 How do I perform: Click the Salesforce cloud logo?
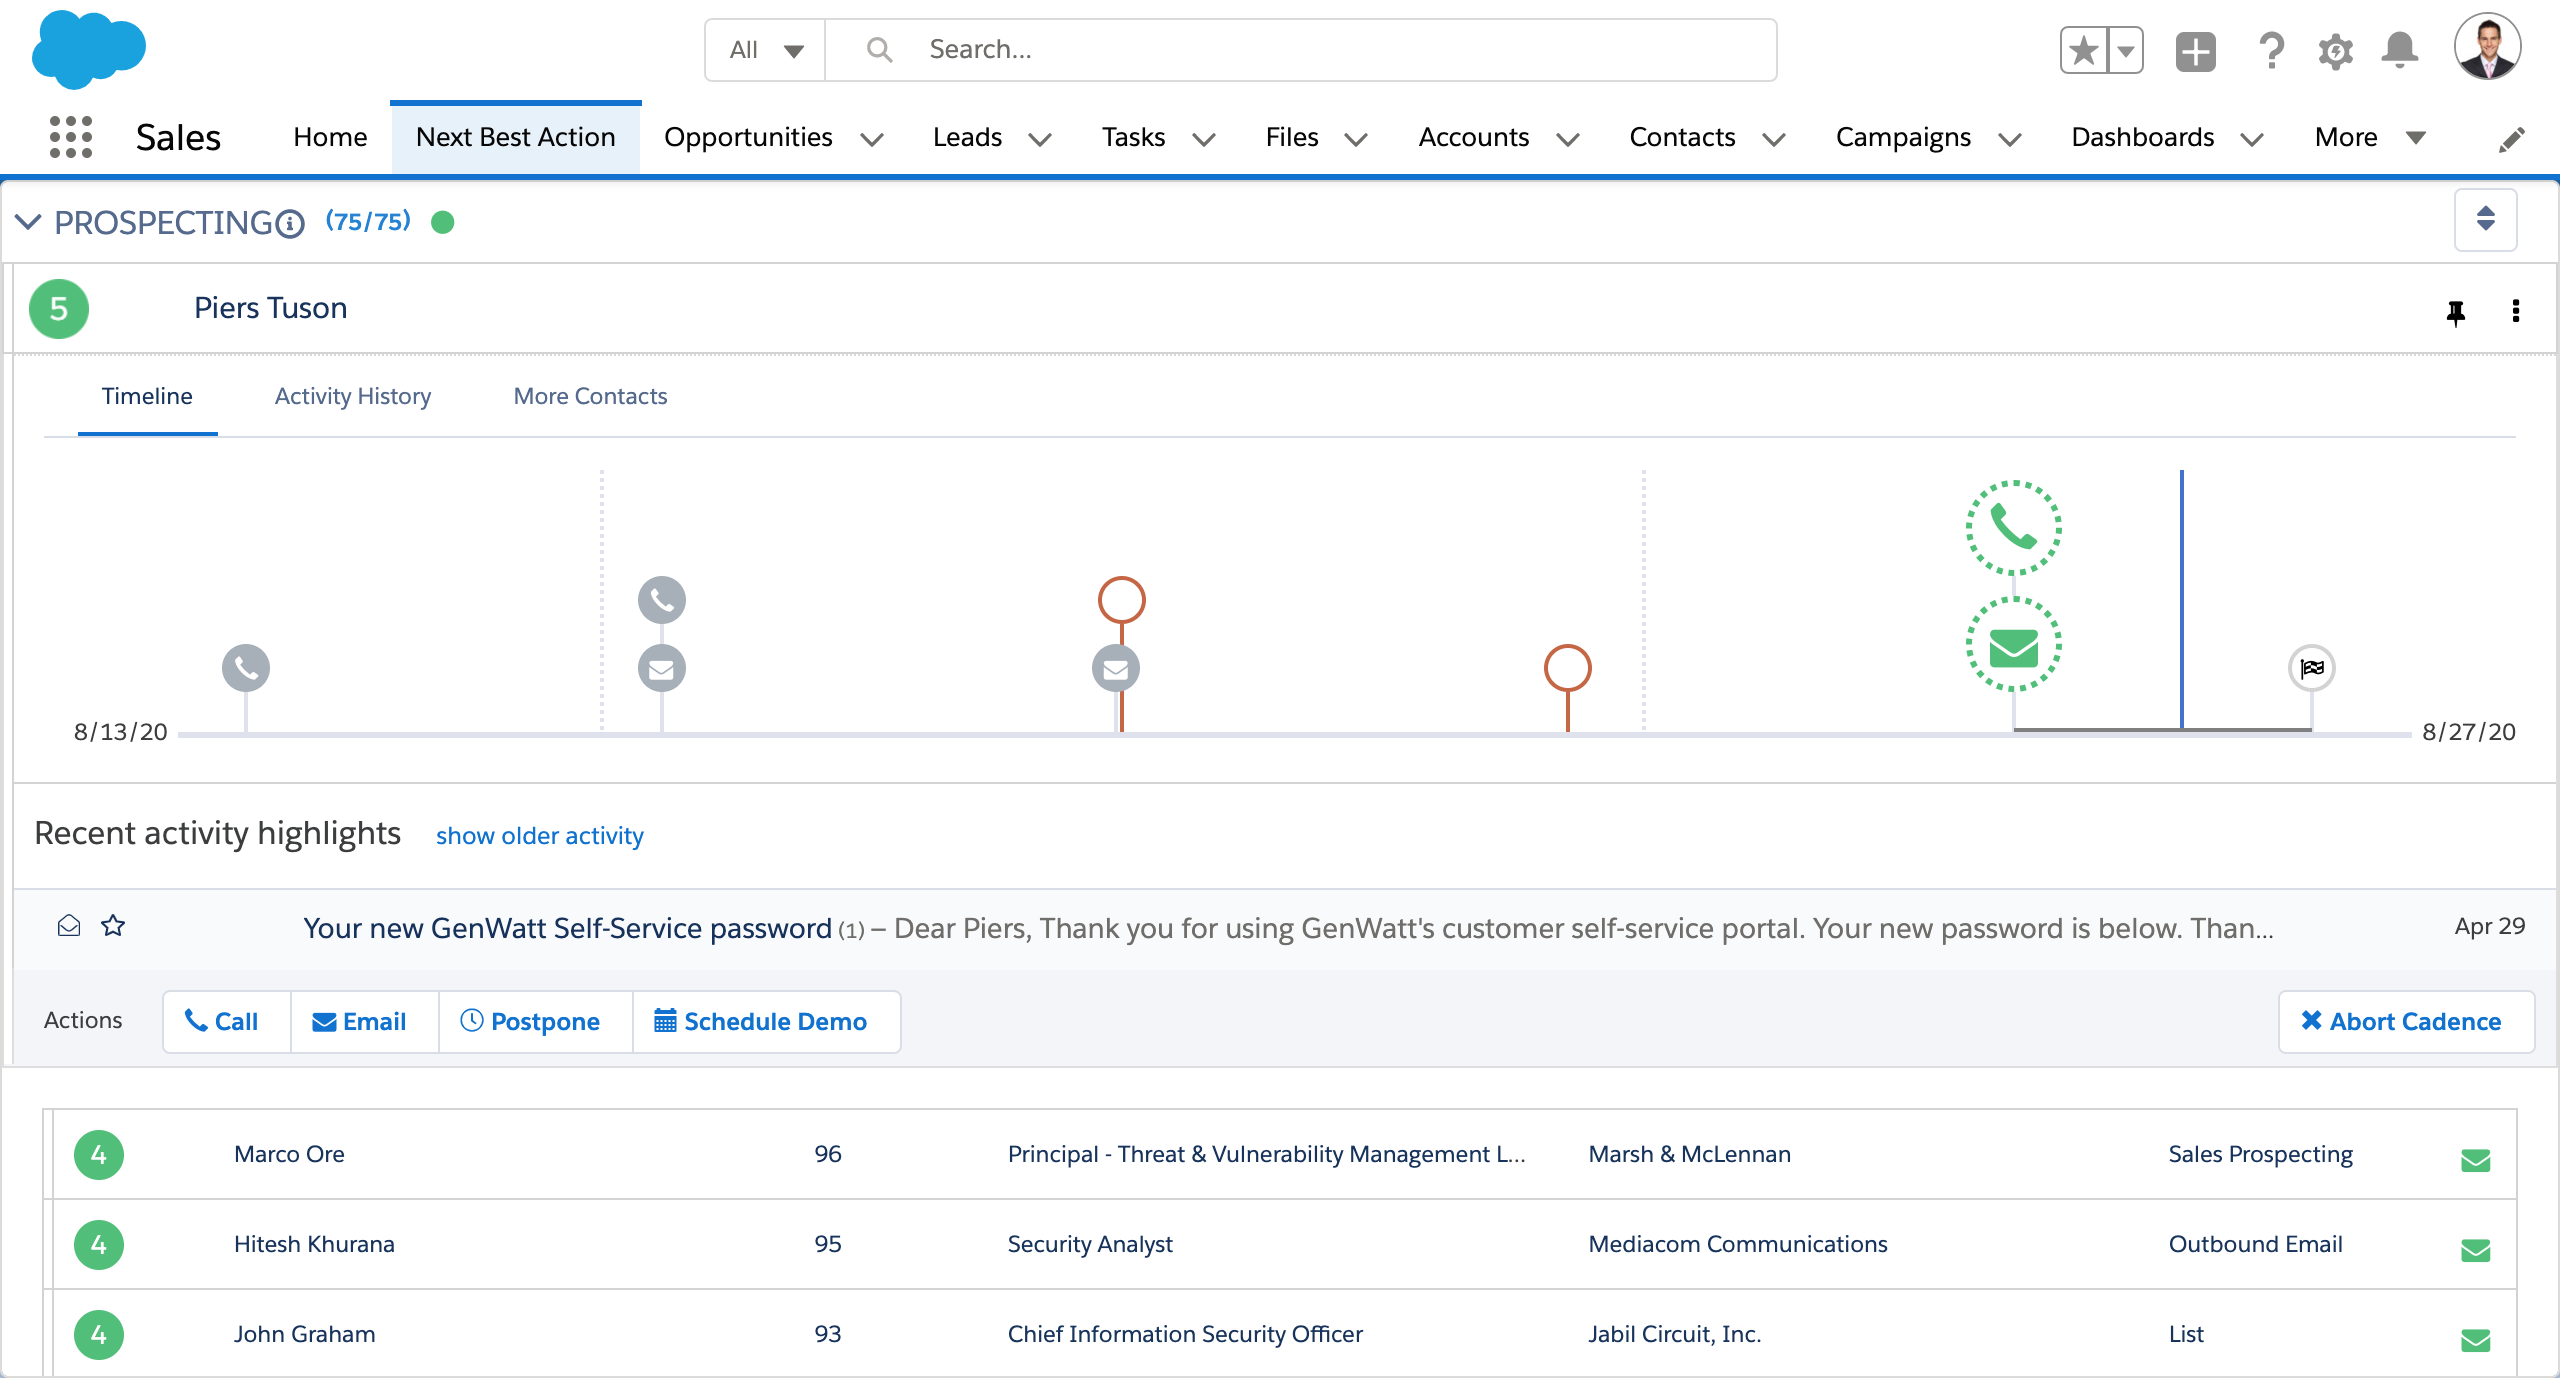88,49
